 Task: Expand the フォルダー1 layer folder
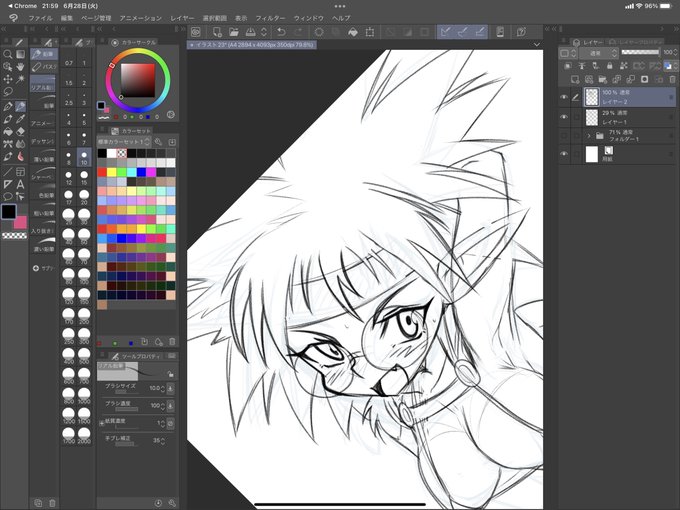[588, 136]
